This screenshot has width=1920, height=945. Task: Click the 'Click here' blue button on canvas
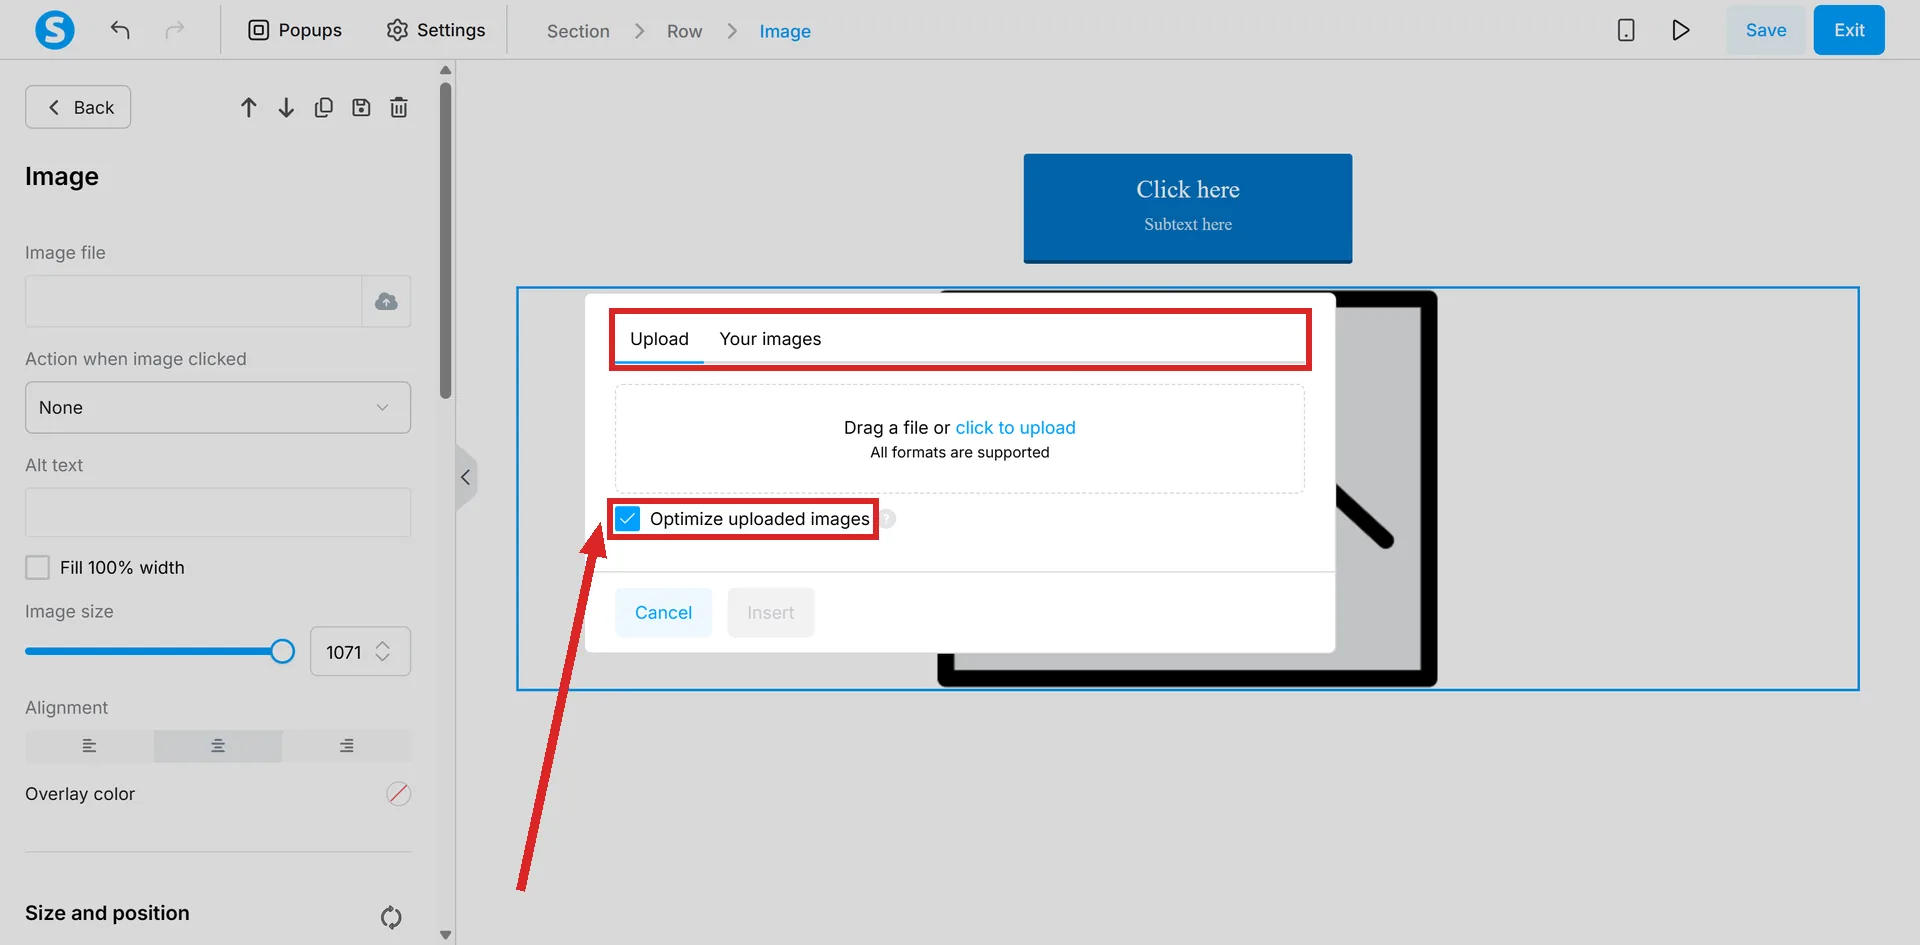(1188, 208)
